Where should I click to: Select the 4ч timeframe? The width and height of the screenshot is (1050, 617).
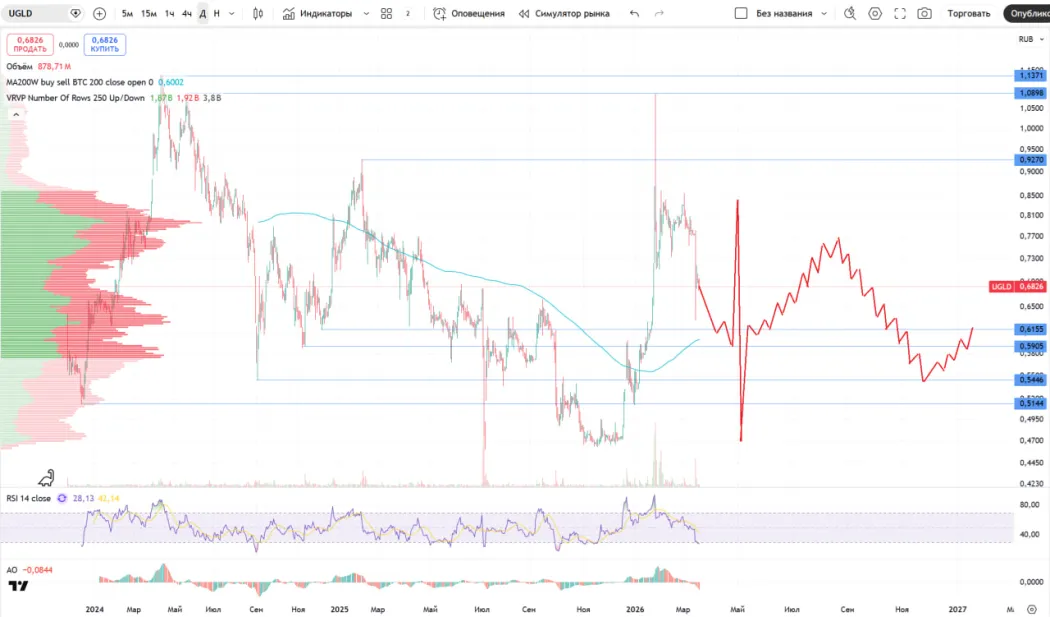click(186, 14)
